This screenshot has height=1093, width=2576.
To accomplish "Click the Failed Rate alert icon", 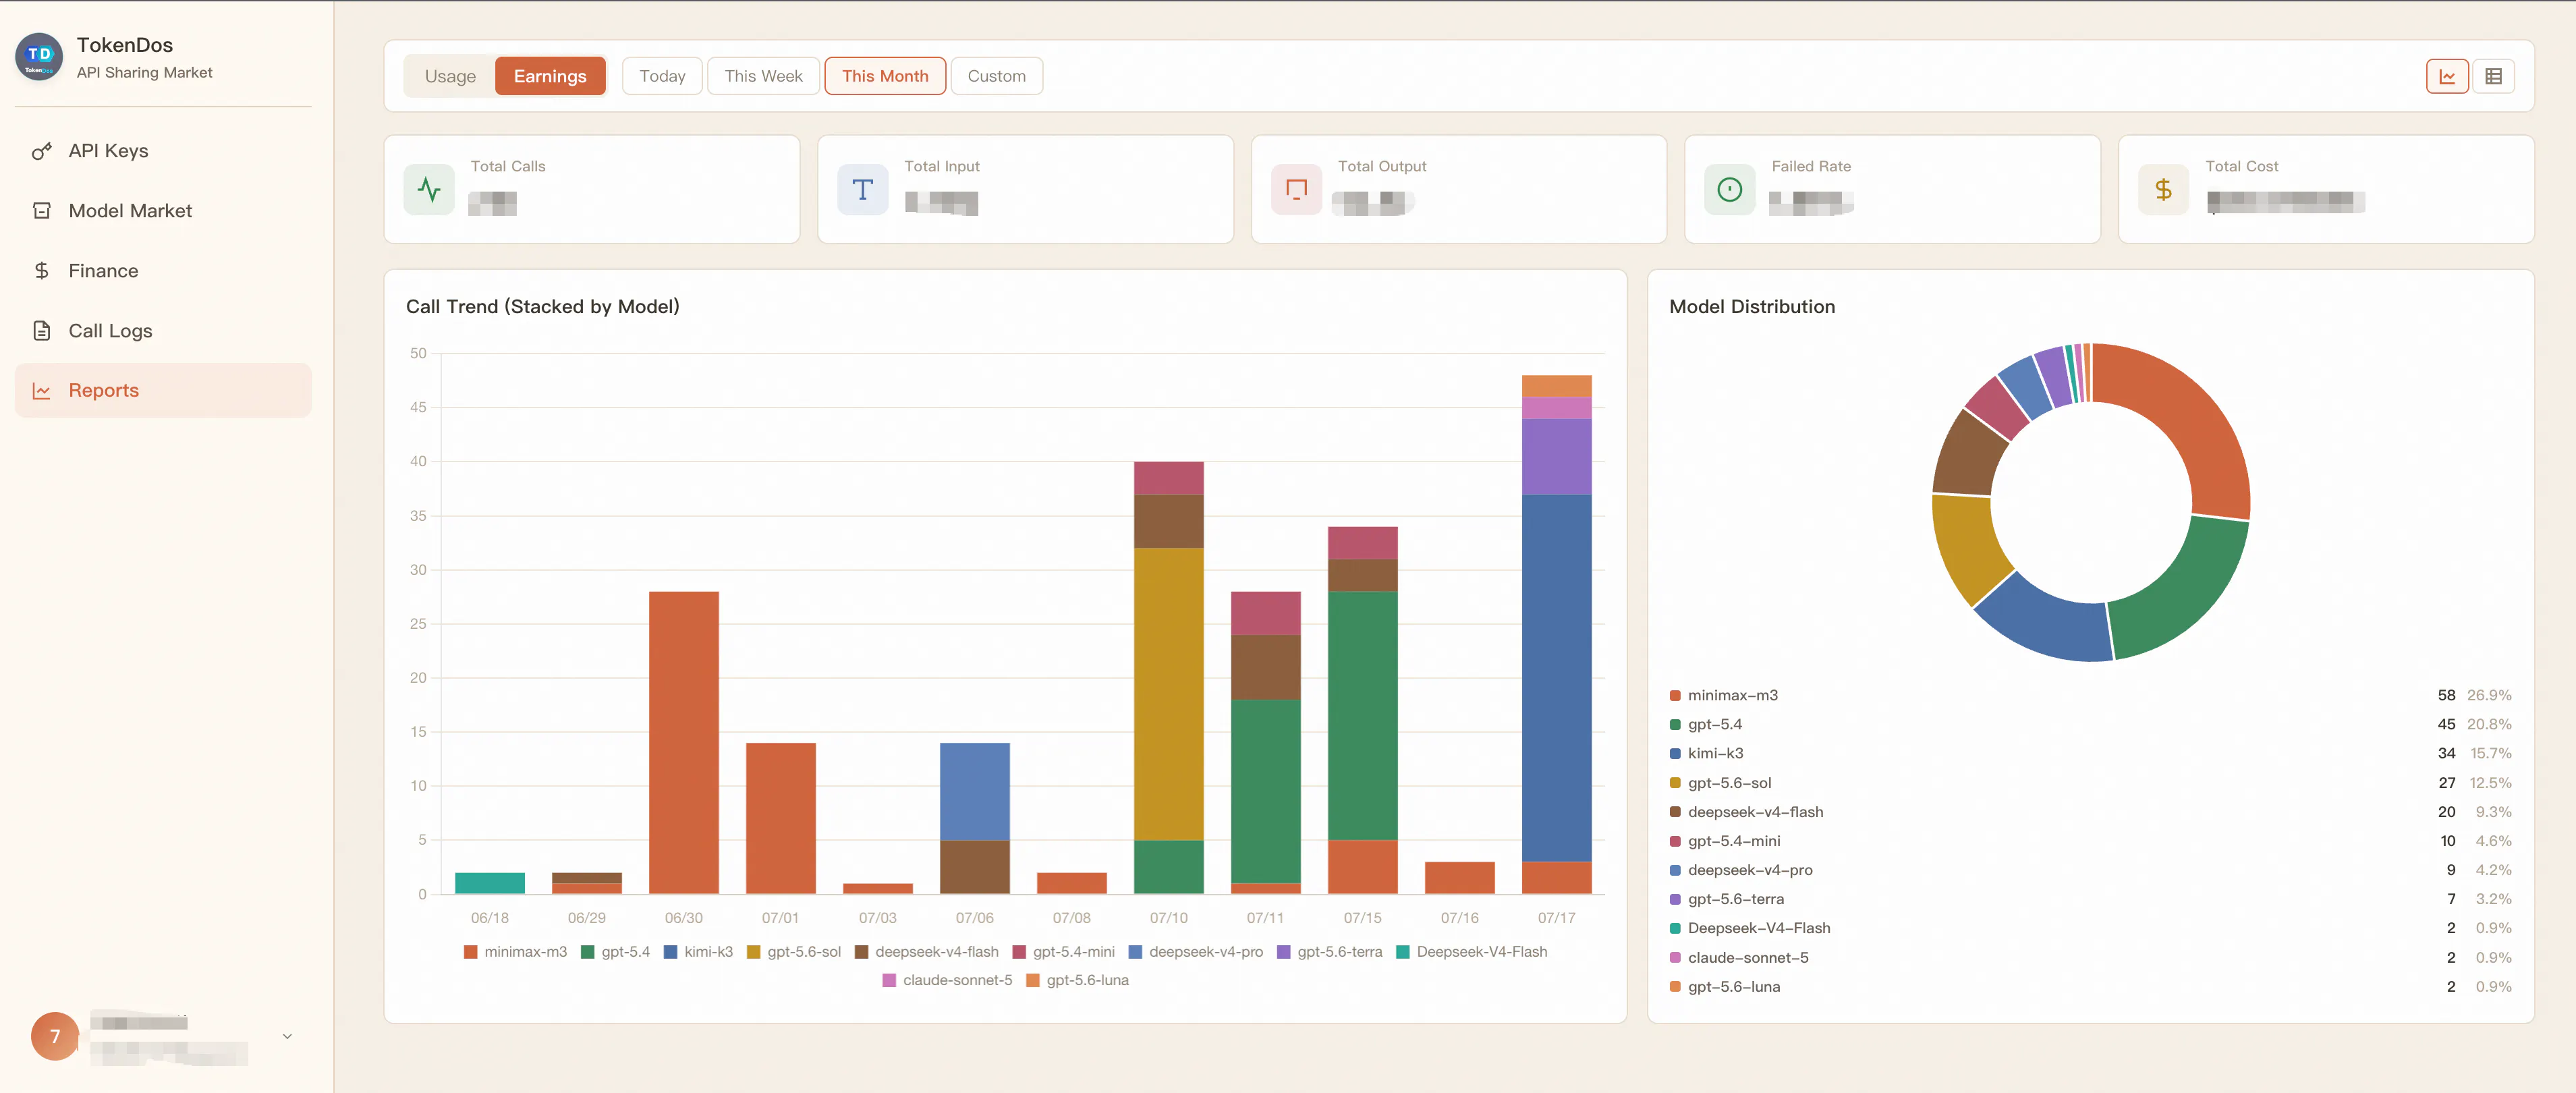I will pyautogui.click(x=1729, y=189).
